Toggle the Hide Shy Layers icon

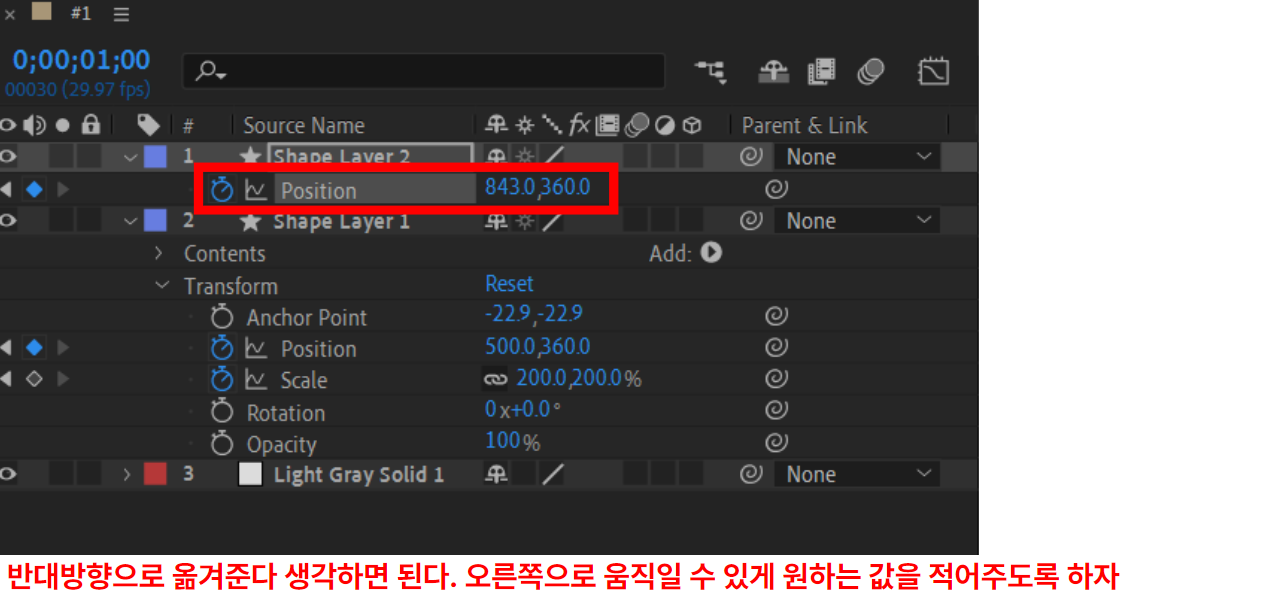[x=773, y=71]
